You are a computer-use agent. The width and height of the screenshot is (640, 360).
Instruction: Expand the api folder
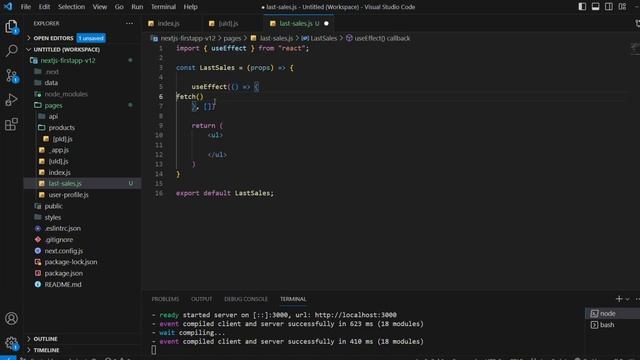tap(53, 116)
